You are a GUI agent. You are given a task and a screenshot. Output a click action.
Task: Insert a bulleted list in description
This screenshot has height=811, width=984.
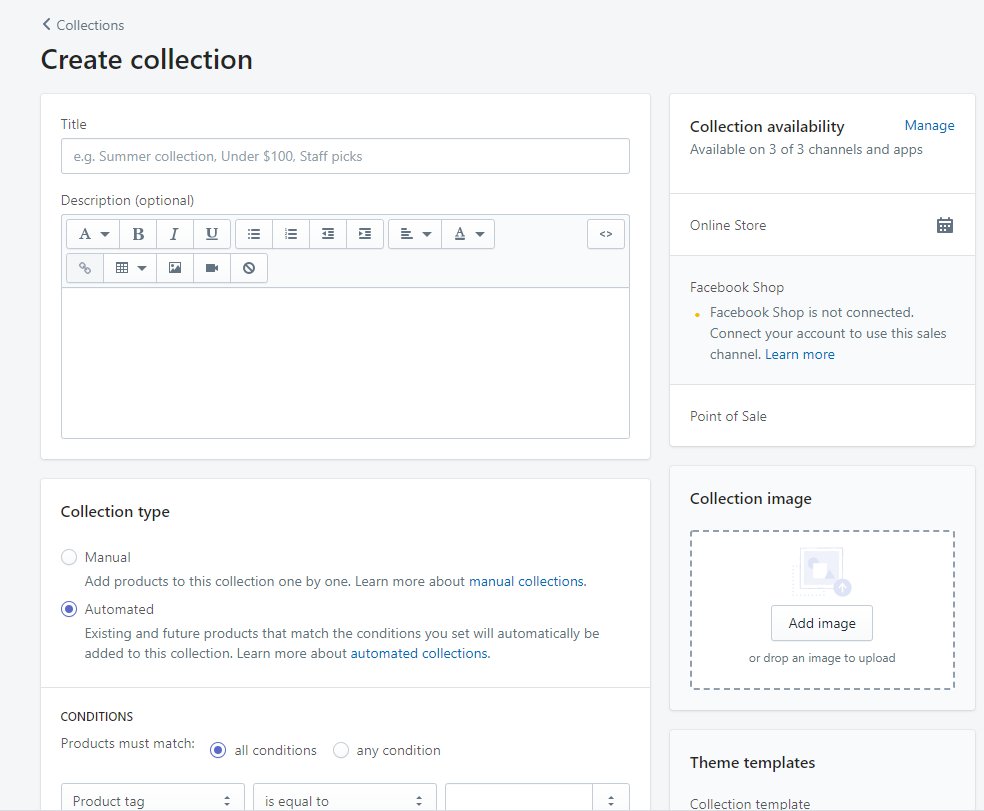[x=254, y=234]
